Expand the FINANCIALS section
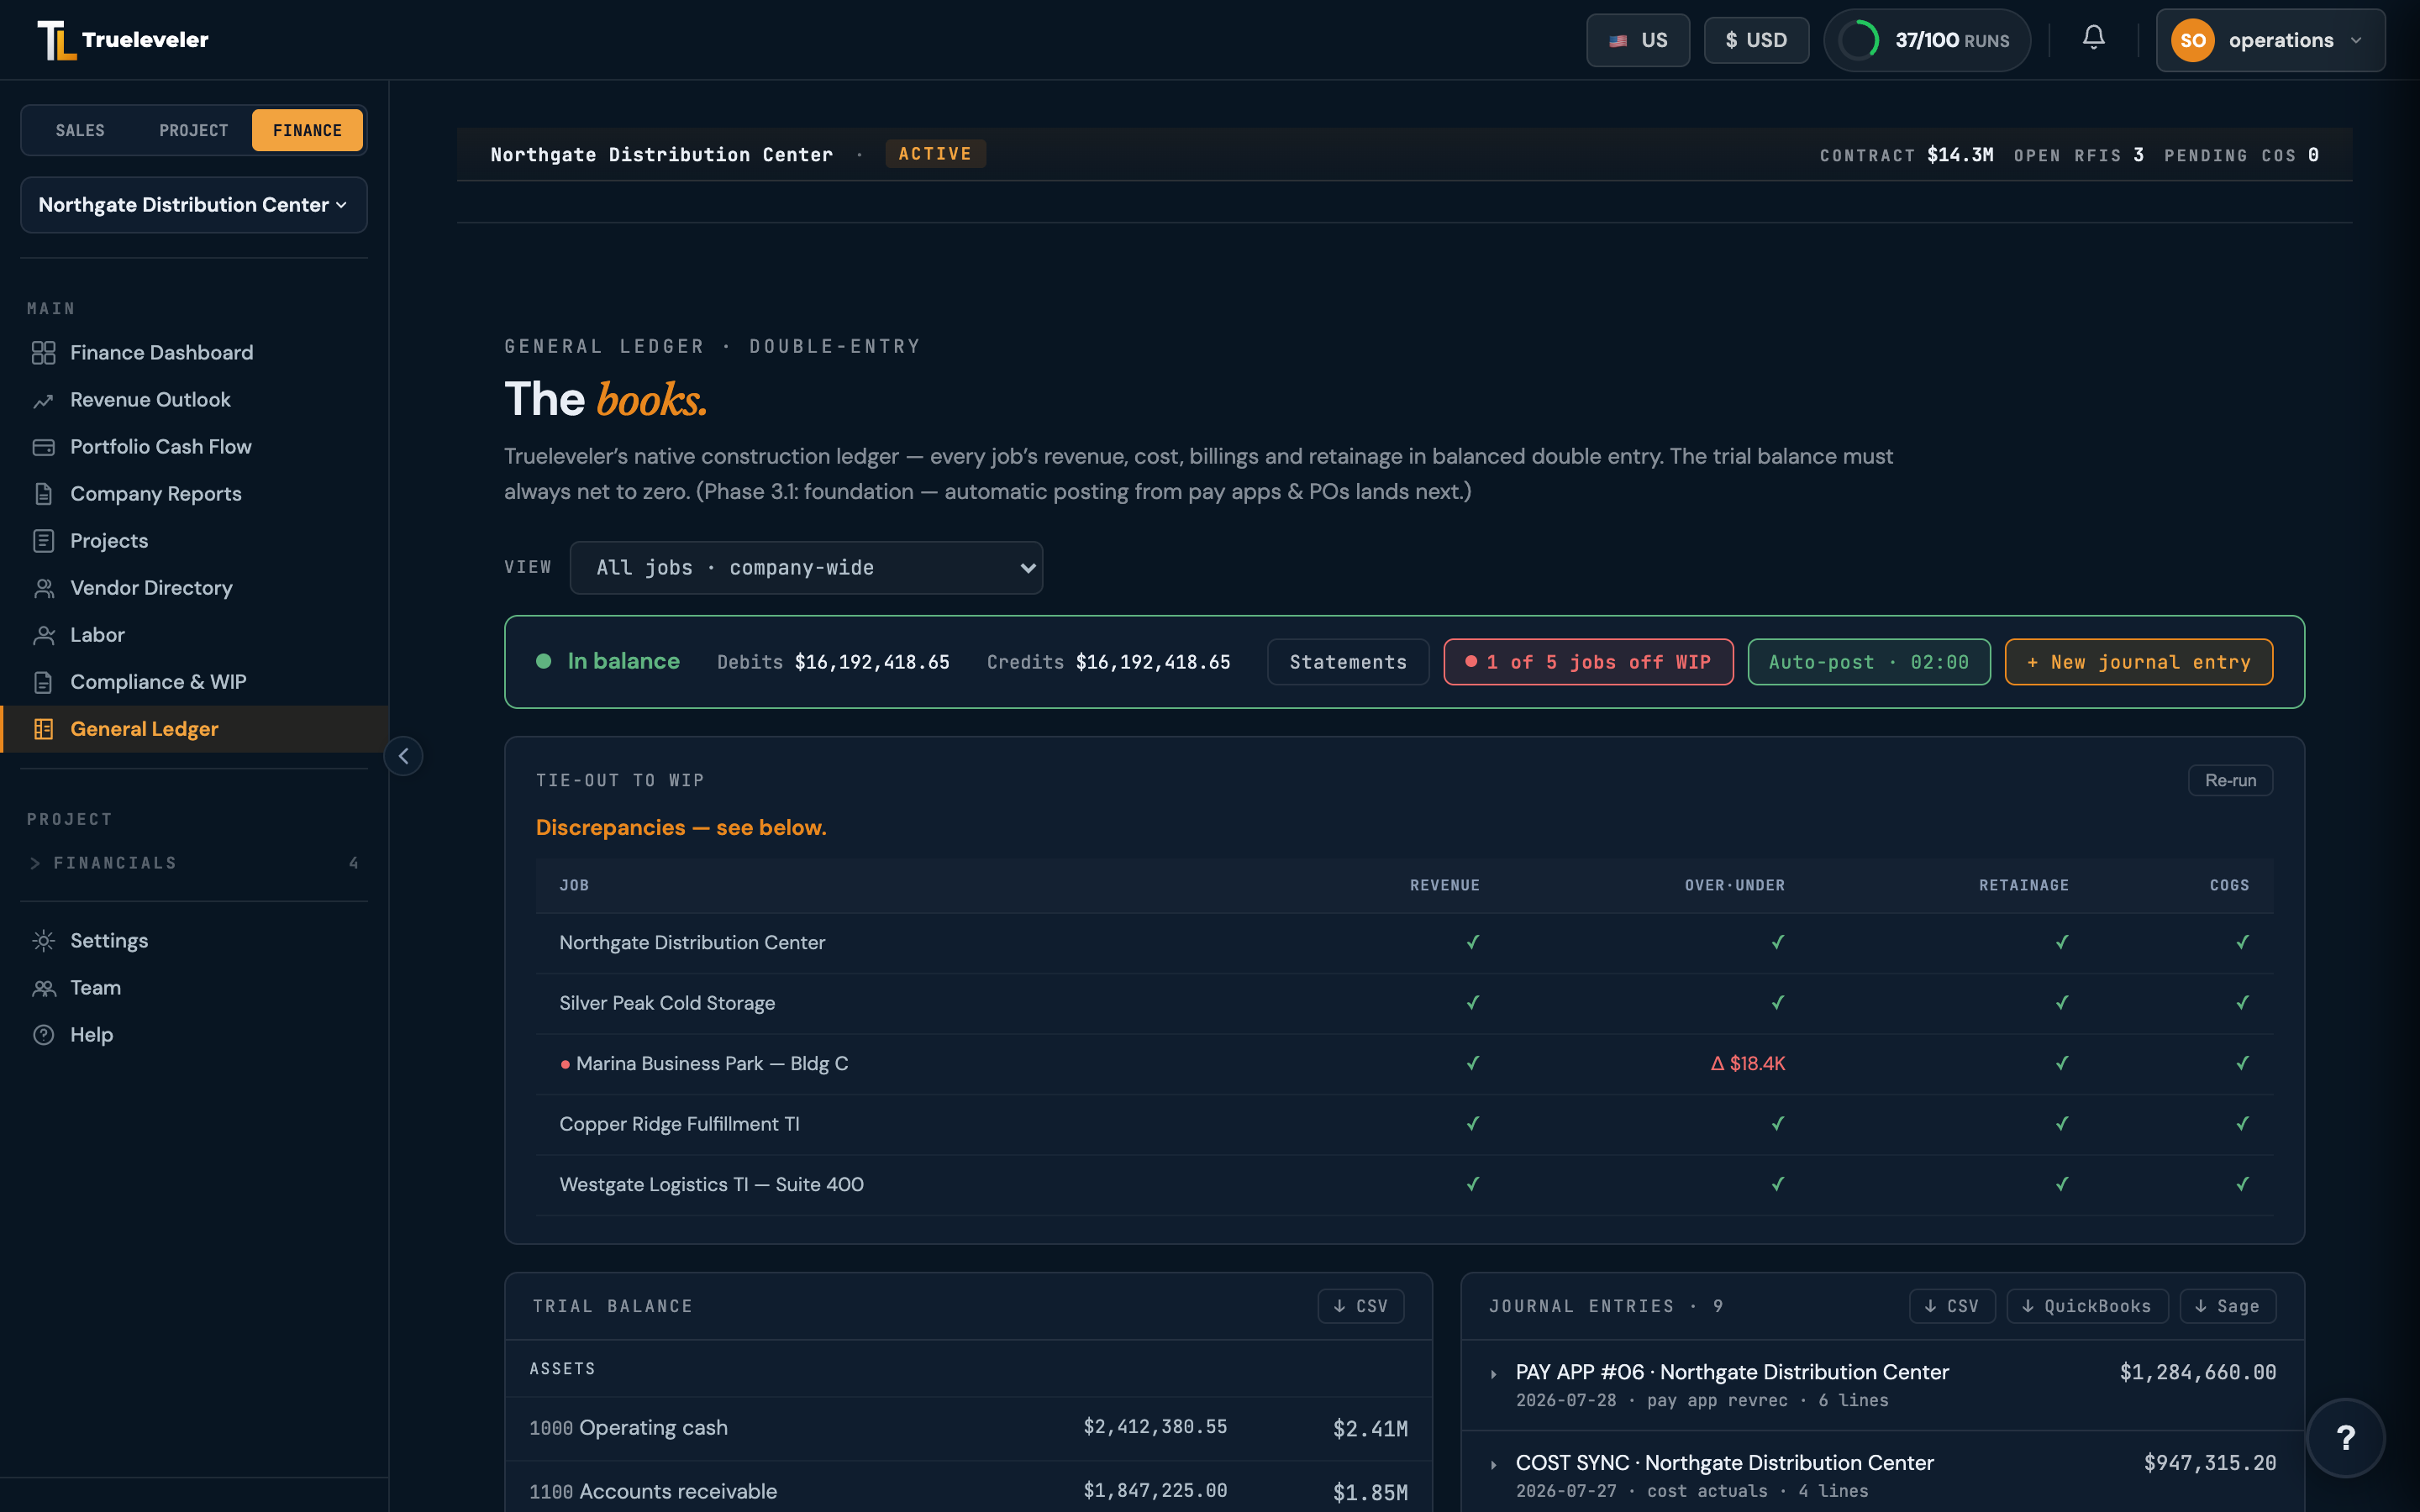 click(193, 863)
